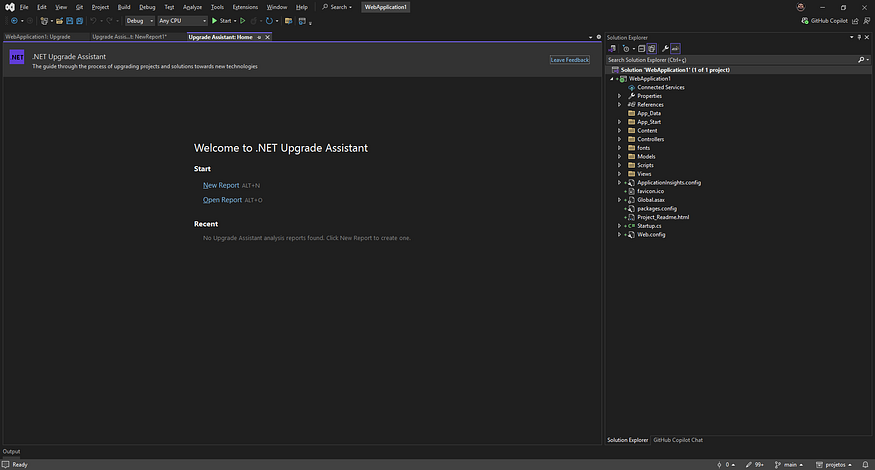Click the Undo icon in the toolbar
The height and width of the screenshot is (470, 875).
click(93, 20)
